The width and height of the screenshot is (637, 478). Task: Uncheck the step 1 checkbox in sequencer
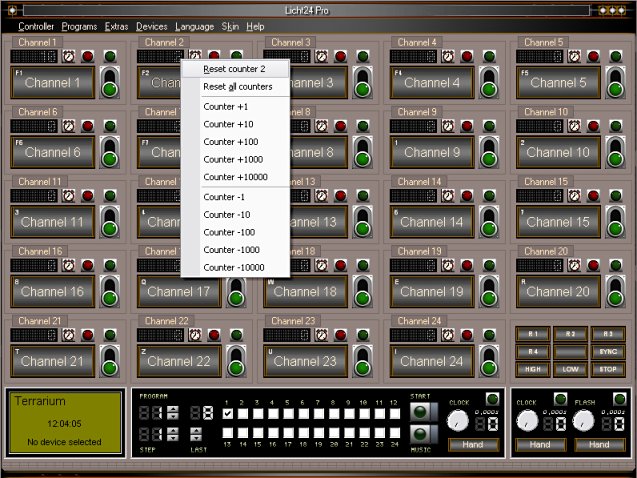click(x=228, y=413)
